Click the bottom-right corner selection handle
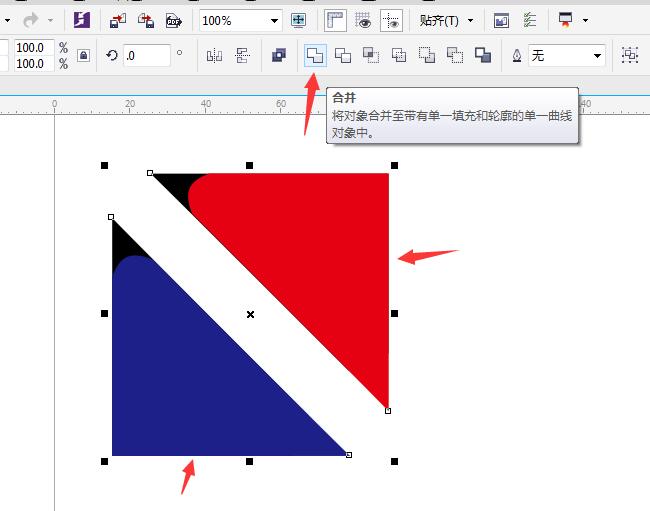 tap(394, 461)
